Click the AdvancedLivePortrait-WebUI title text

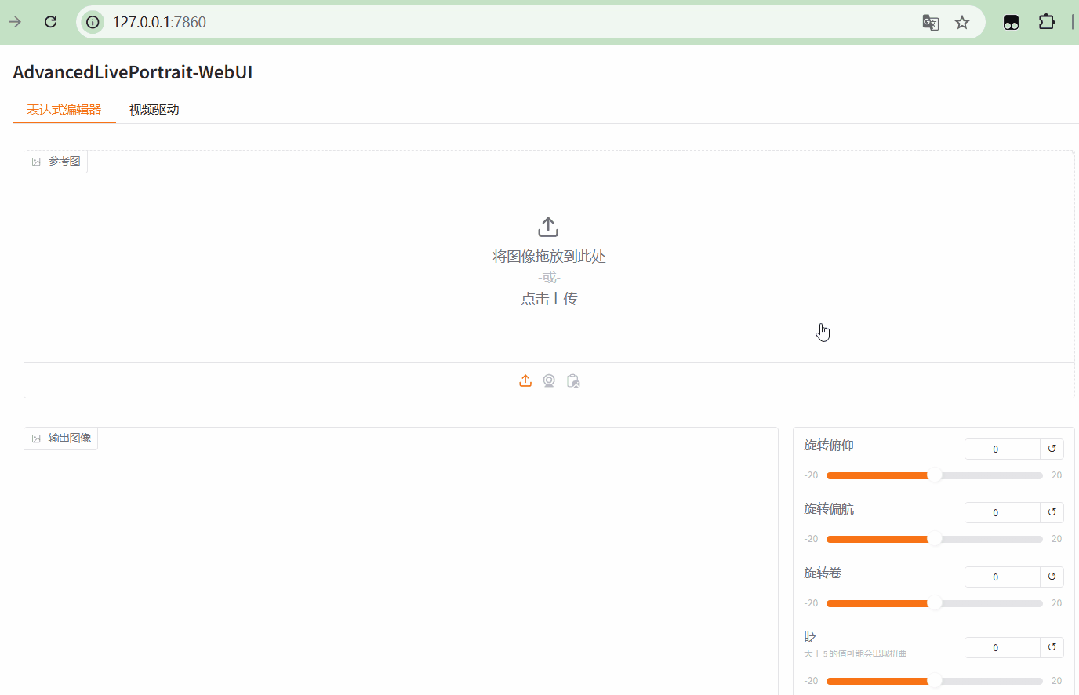tap(133, 72)
